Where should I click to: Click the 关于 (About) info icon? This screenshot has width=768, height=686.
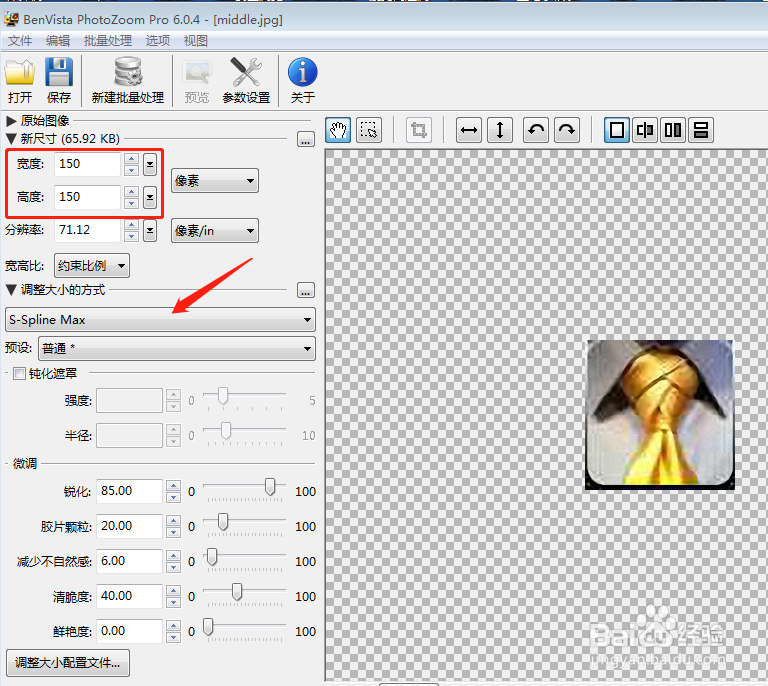coord(302,72)
